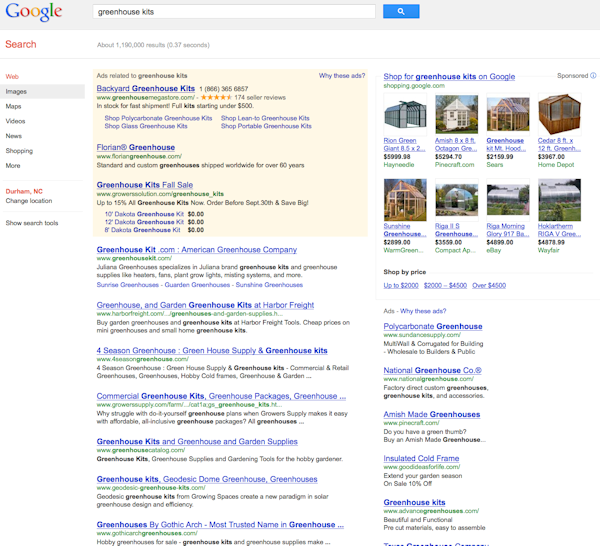Click the Home Depot seller under Cedar greenhouse
The height and width of the screenshot is (546, 600).
click(556, 165)
